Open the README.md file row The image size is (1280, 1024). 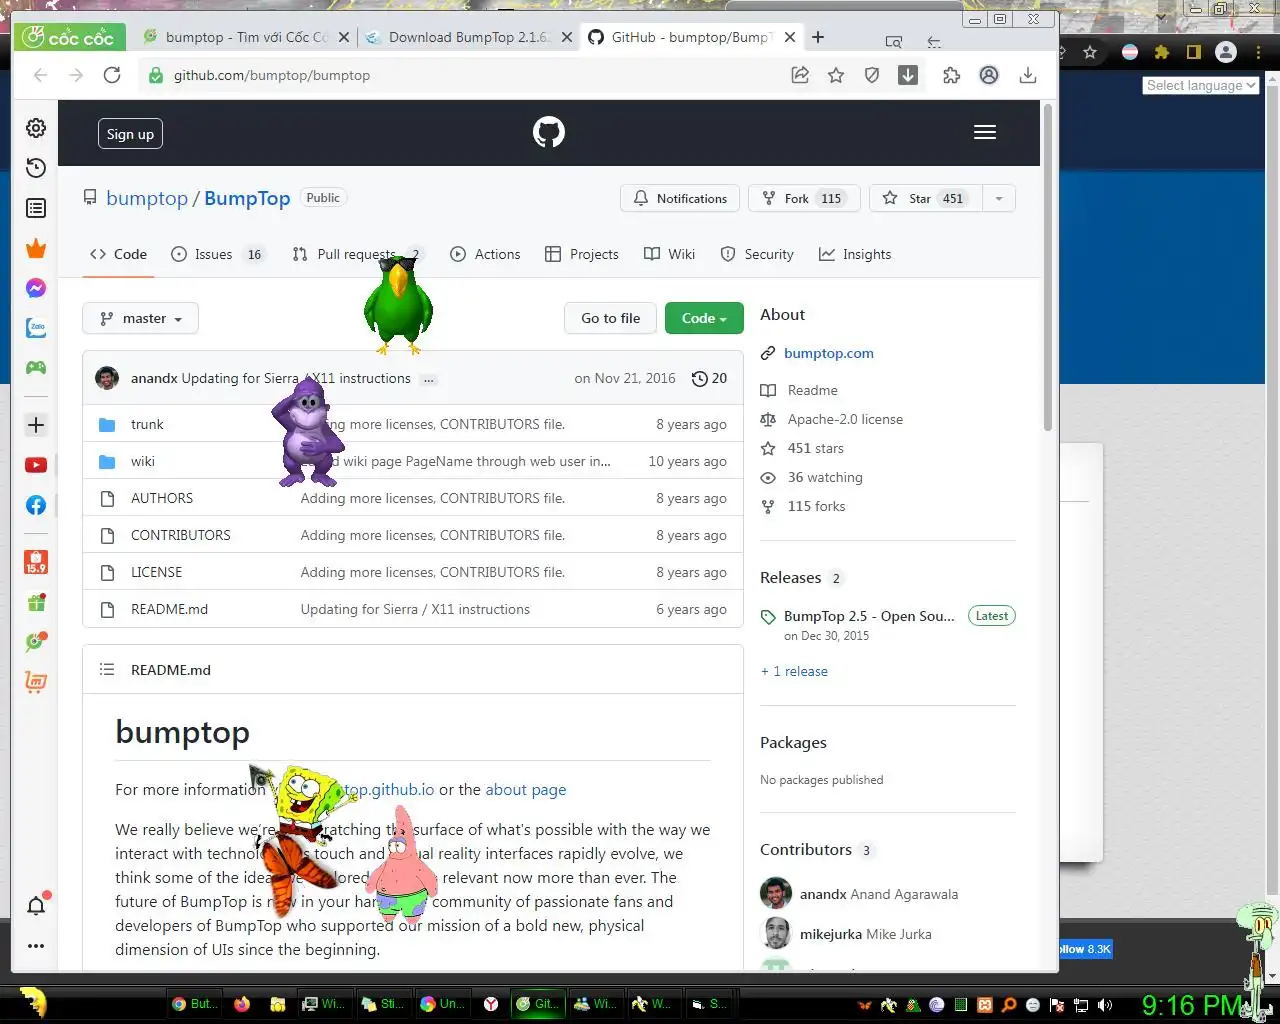coord(413,609)
